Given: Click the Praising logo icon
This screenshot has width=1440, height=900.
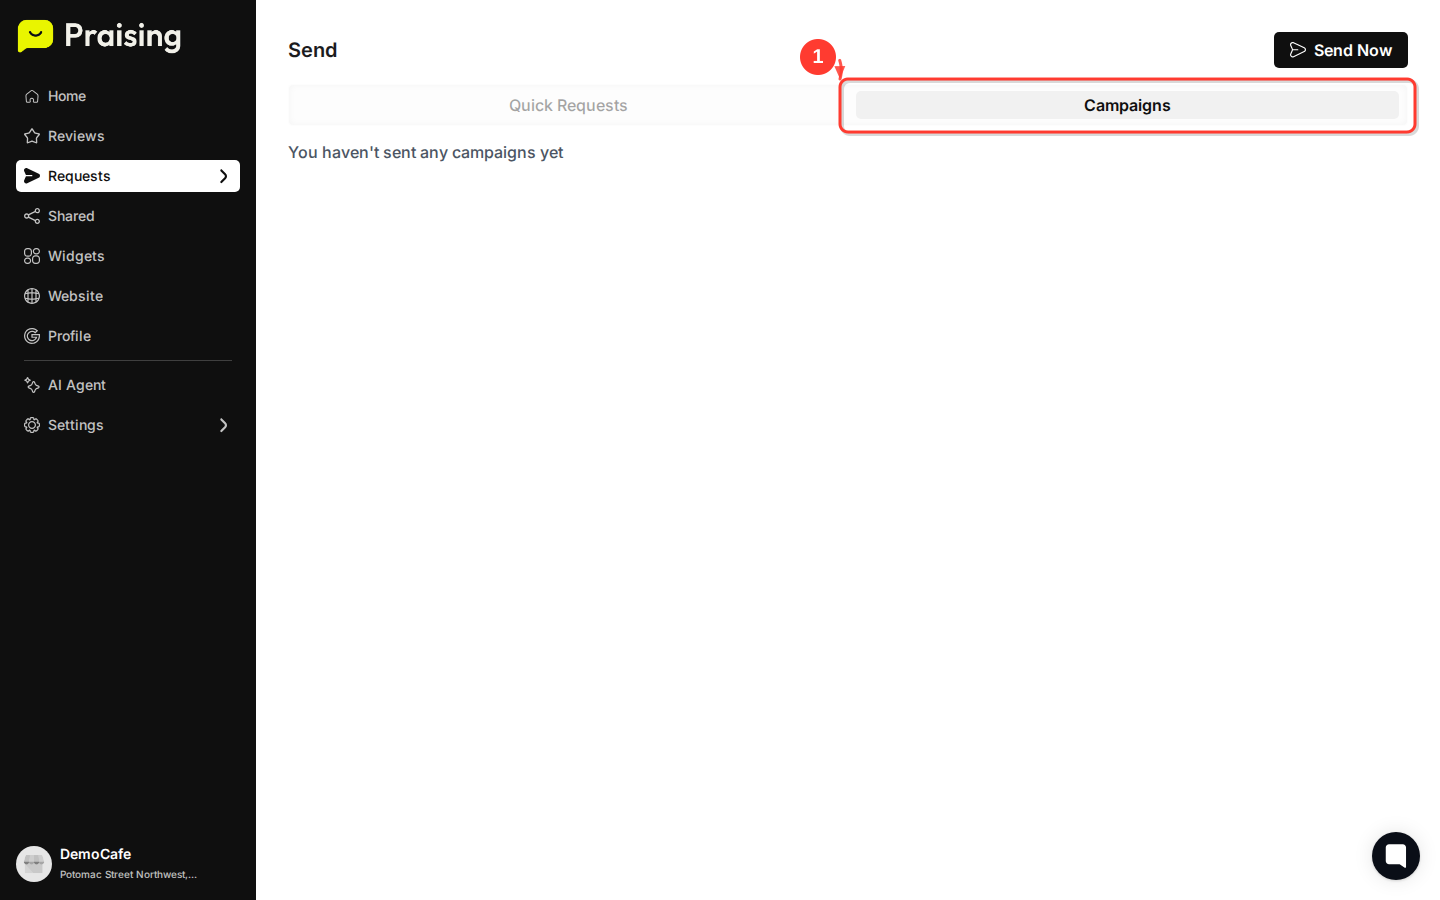Looking at the screenshot, I should pos(35,36).
